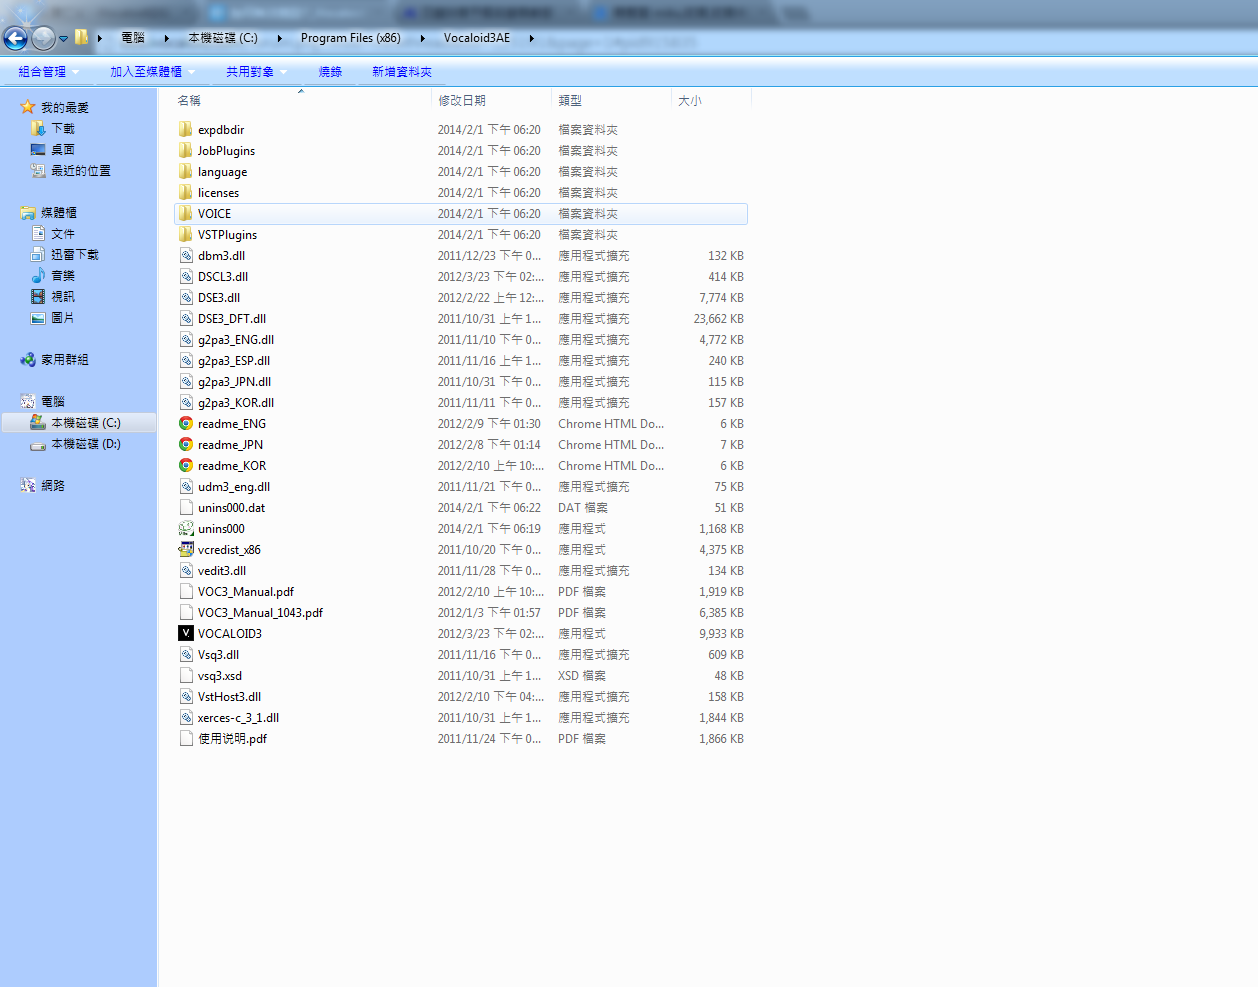Select the VOICE folder icon

186,213
